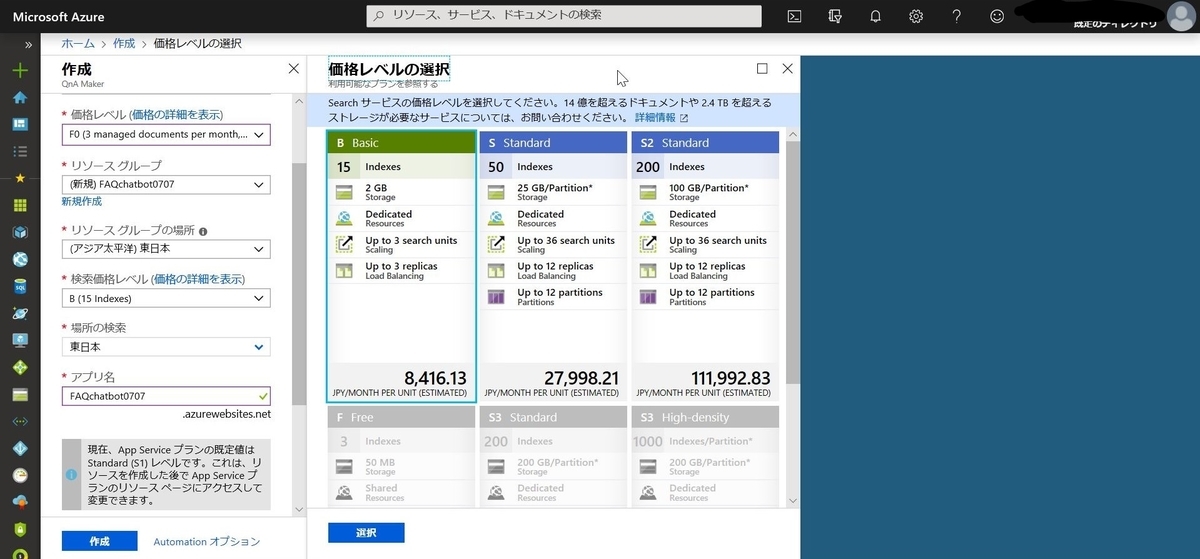Open Automation オプション link
Viewport: 1200px width, 559px height.
pos(207,541)
